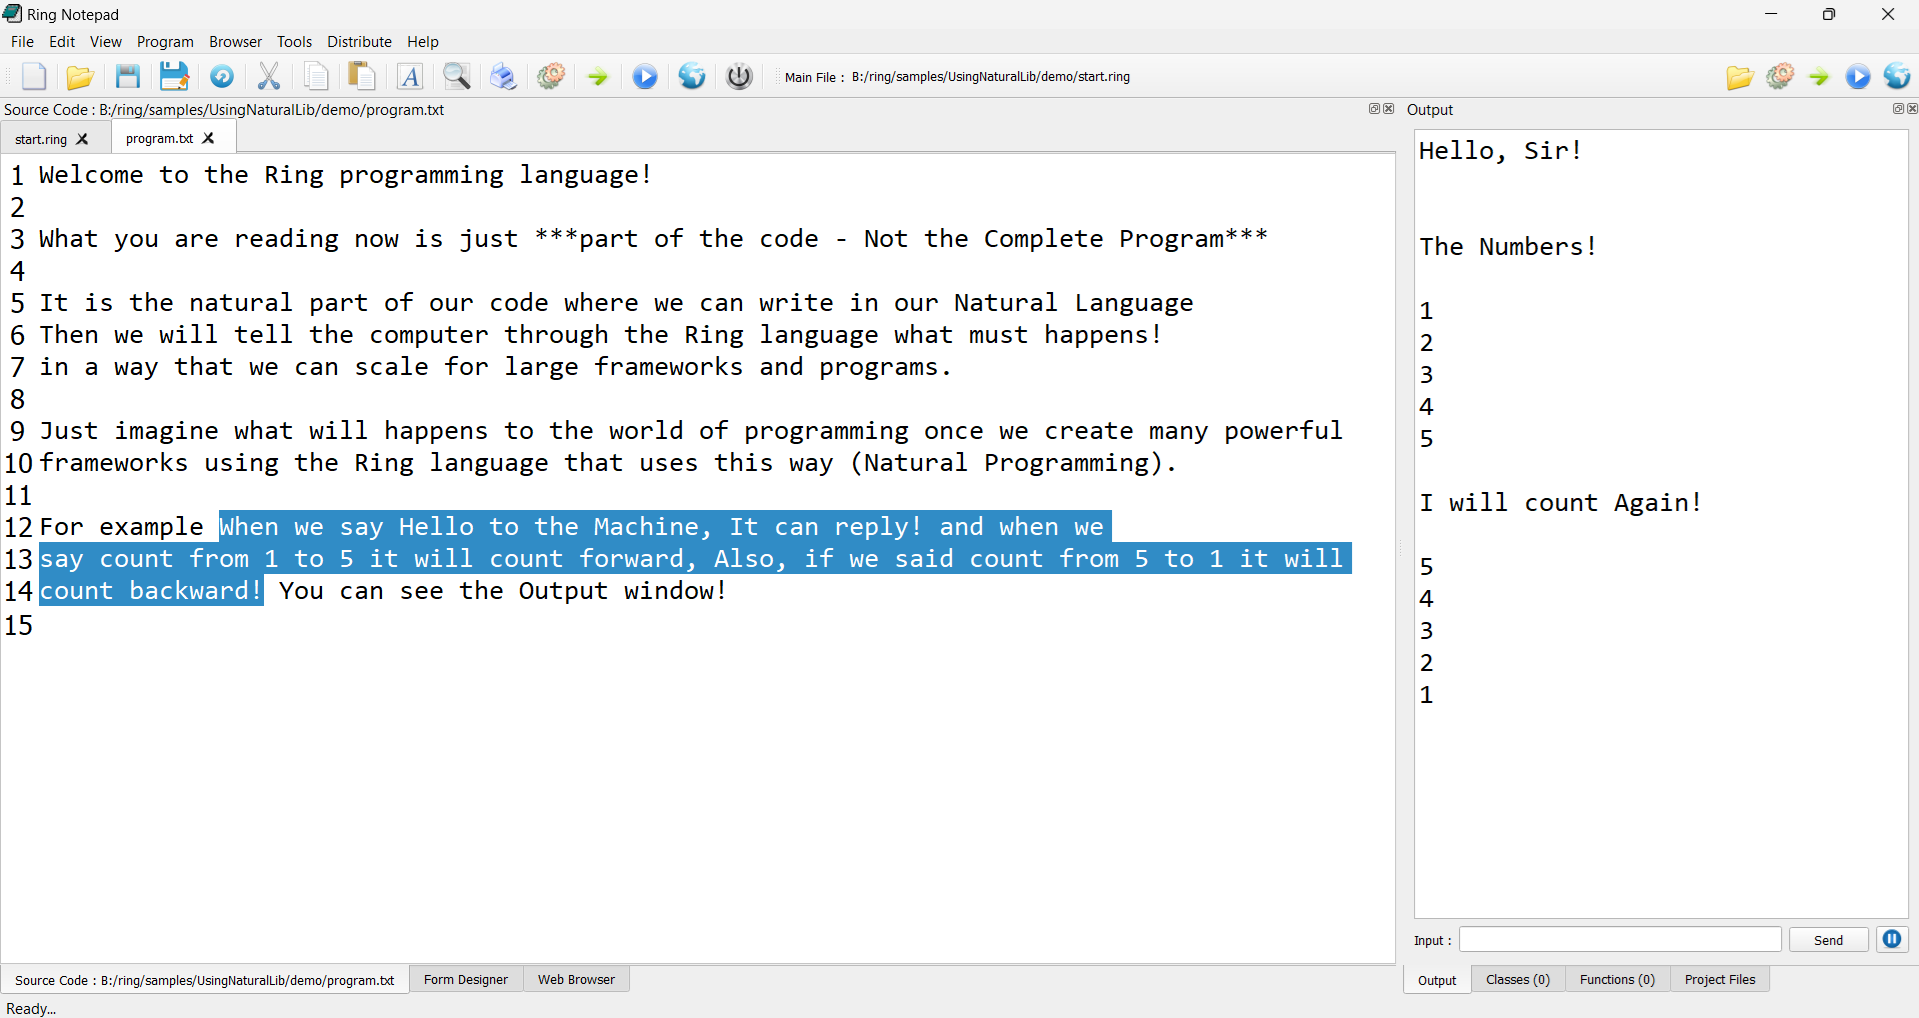1919x1018 pixels.
Task: Copy selection with the pages icon
Action: (x=316, y=76)
